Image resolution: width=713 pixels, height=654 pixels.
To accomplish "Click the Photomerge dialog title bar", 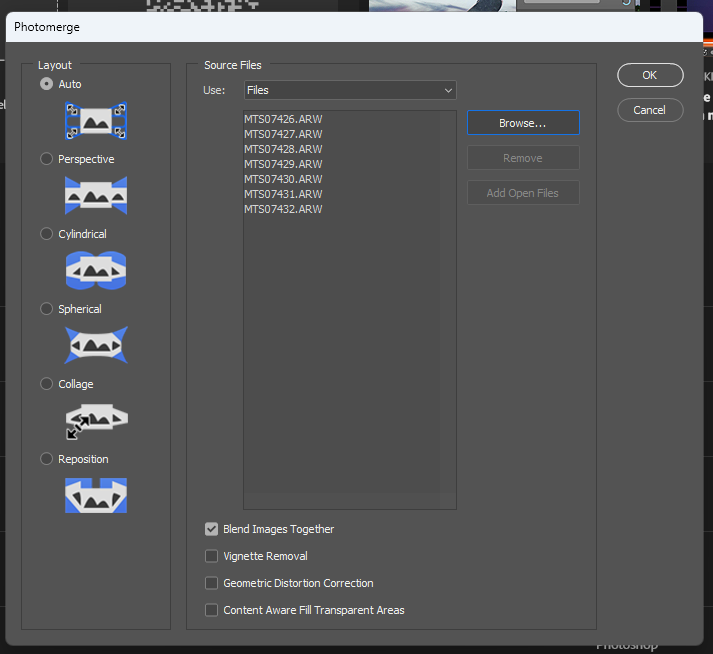I will (354, 27).
